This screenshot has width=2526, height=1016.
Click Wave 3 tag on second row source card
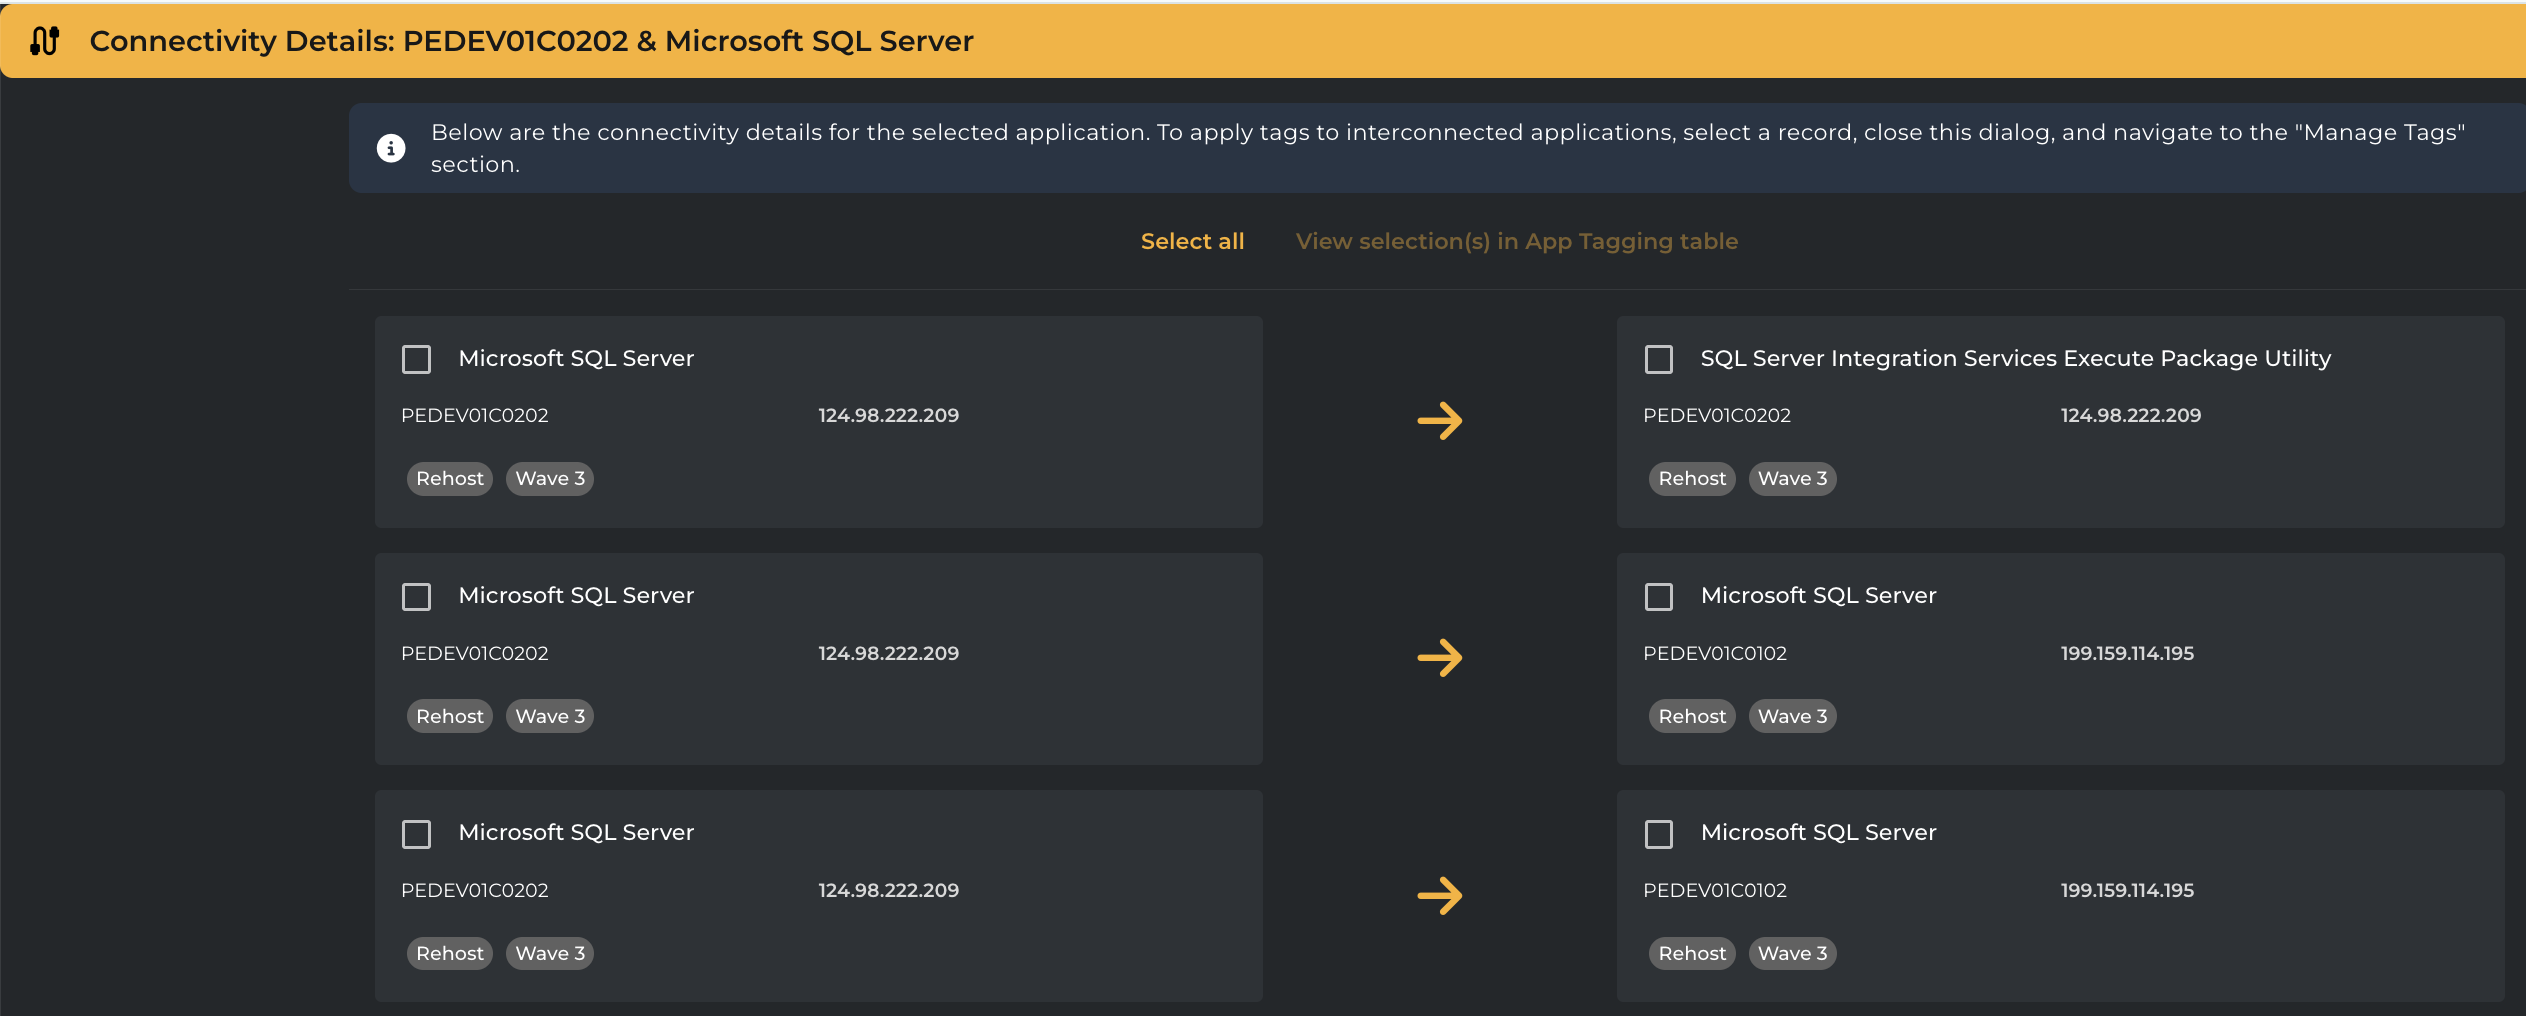pyautogui.click(x=549, y=716)
